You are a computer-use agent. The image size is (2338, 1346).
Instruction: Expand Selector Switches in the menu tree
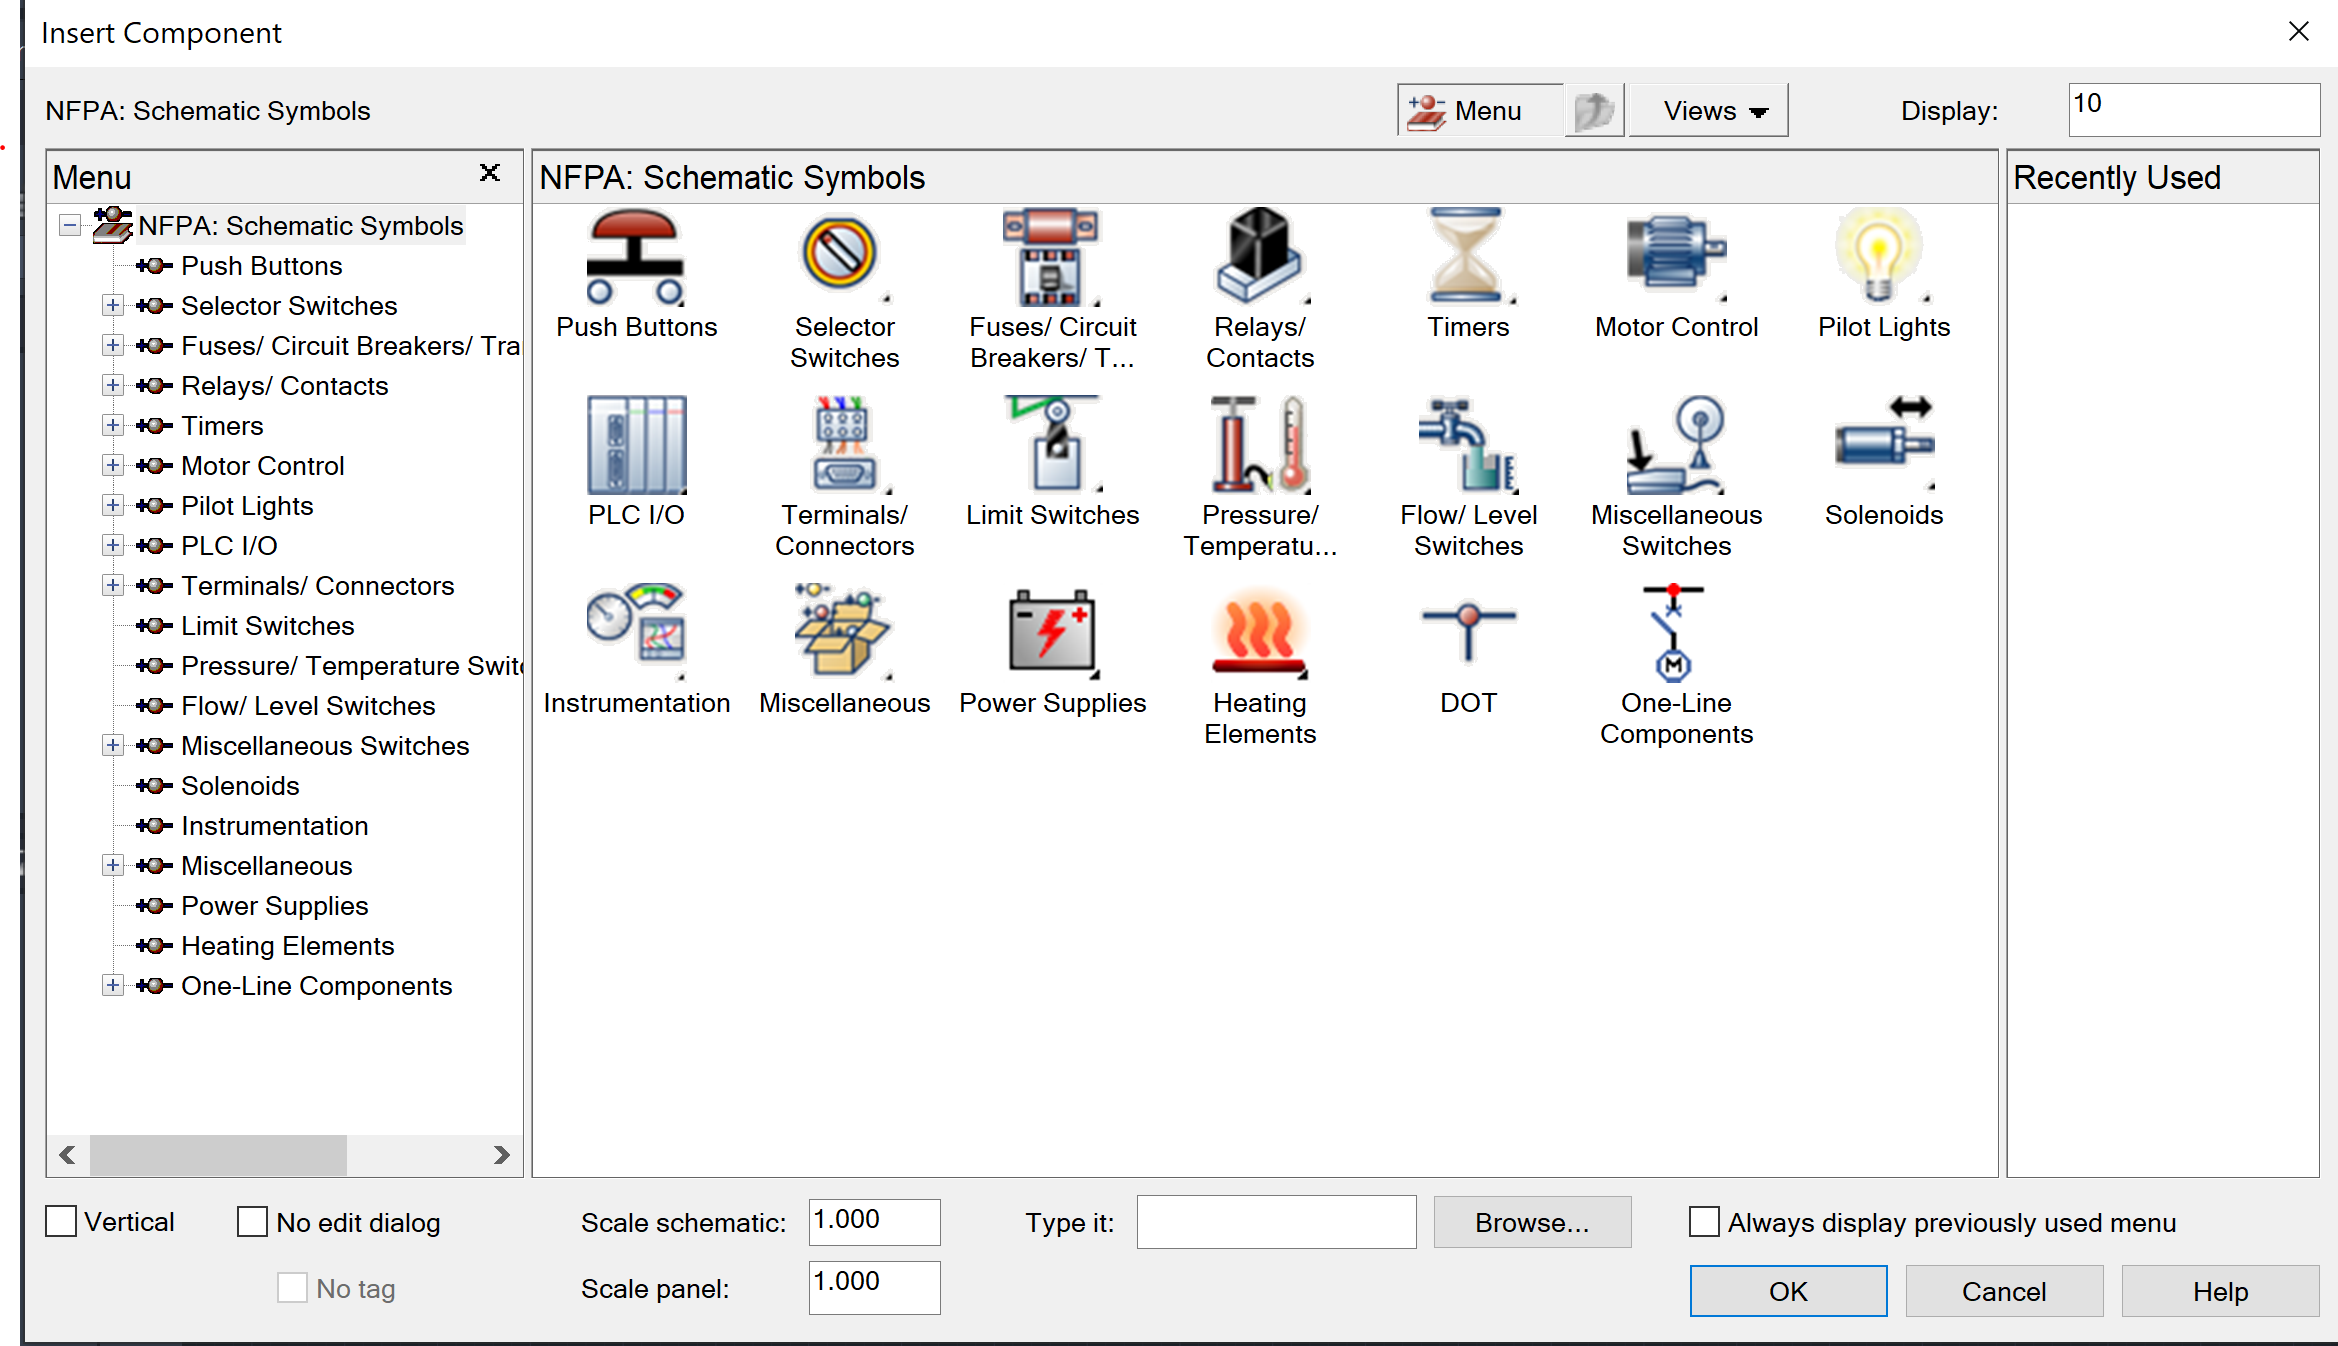pyautogui.click(x=113, y=306)
